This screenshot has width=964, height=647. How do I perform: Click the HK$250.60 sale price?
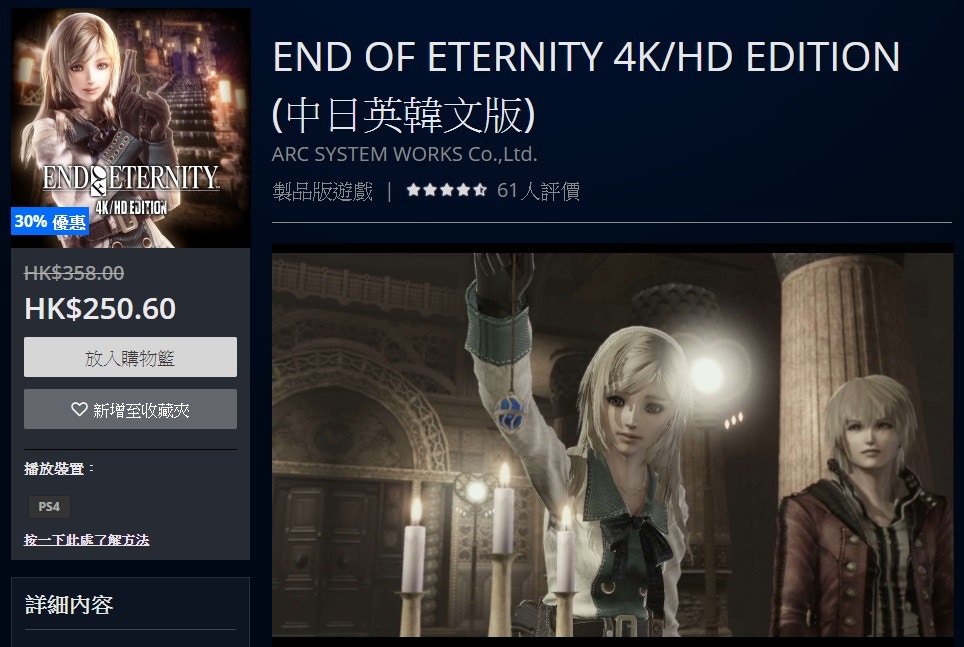coord(100,308)
